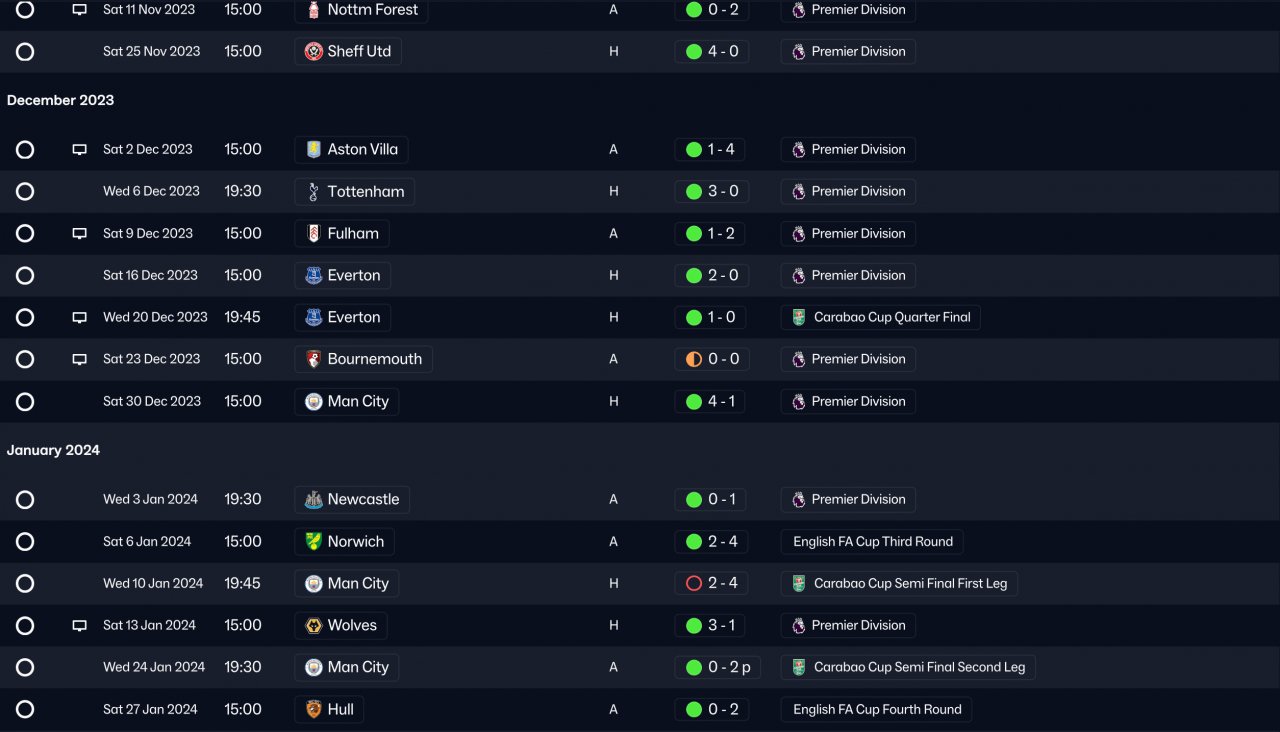Click Carabao Cup logo in Quarter Final row
Viewport: 1280px width, 732px height.
[798, 318]
